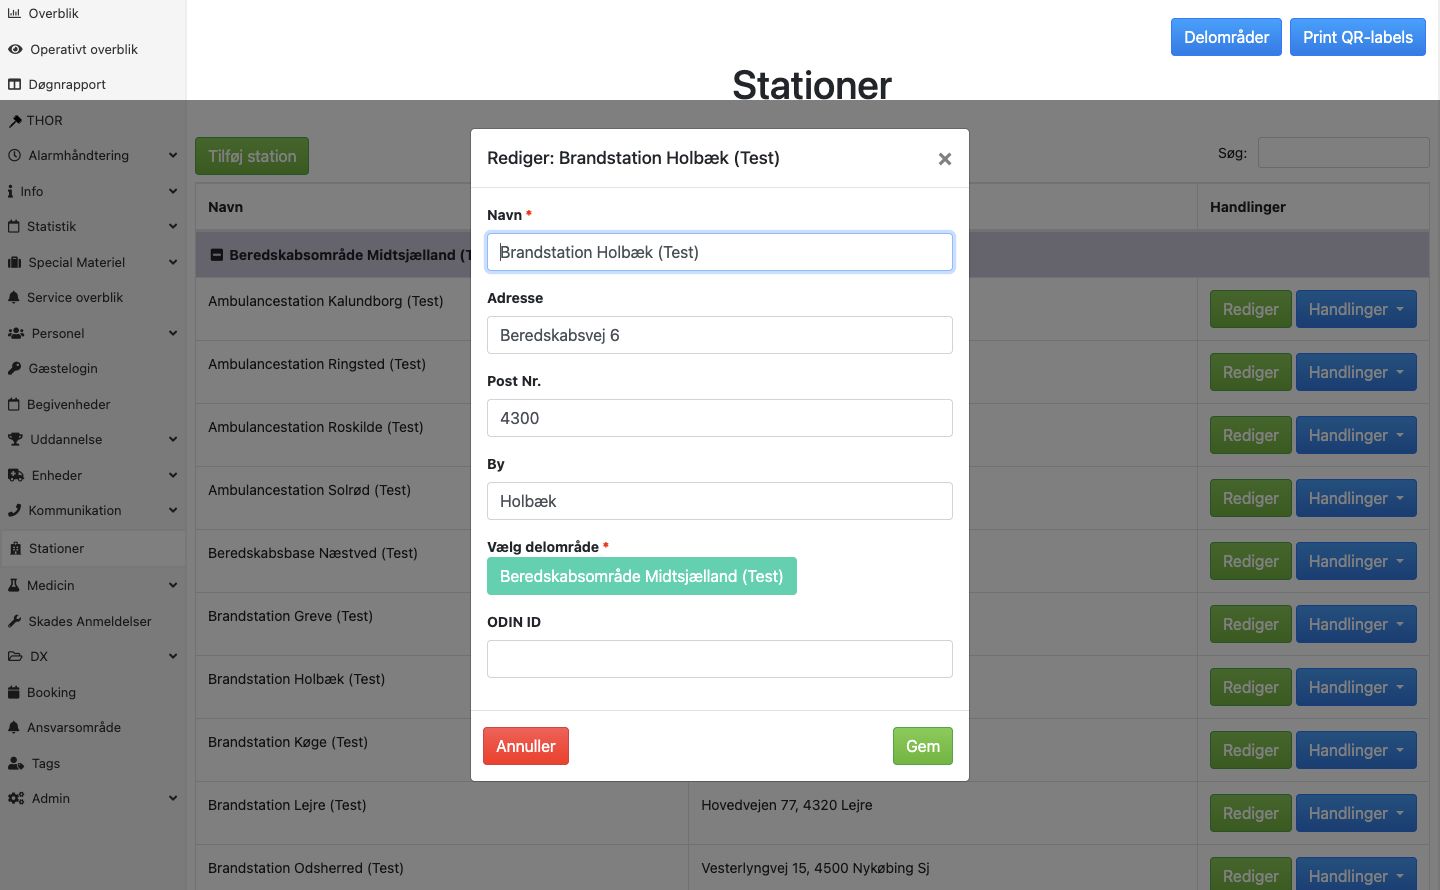Click the flask icon beside Medicin
Image resolution: width=1440 pixels, height=890 pixels.
pyautogui.click(x=14, y=586)
